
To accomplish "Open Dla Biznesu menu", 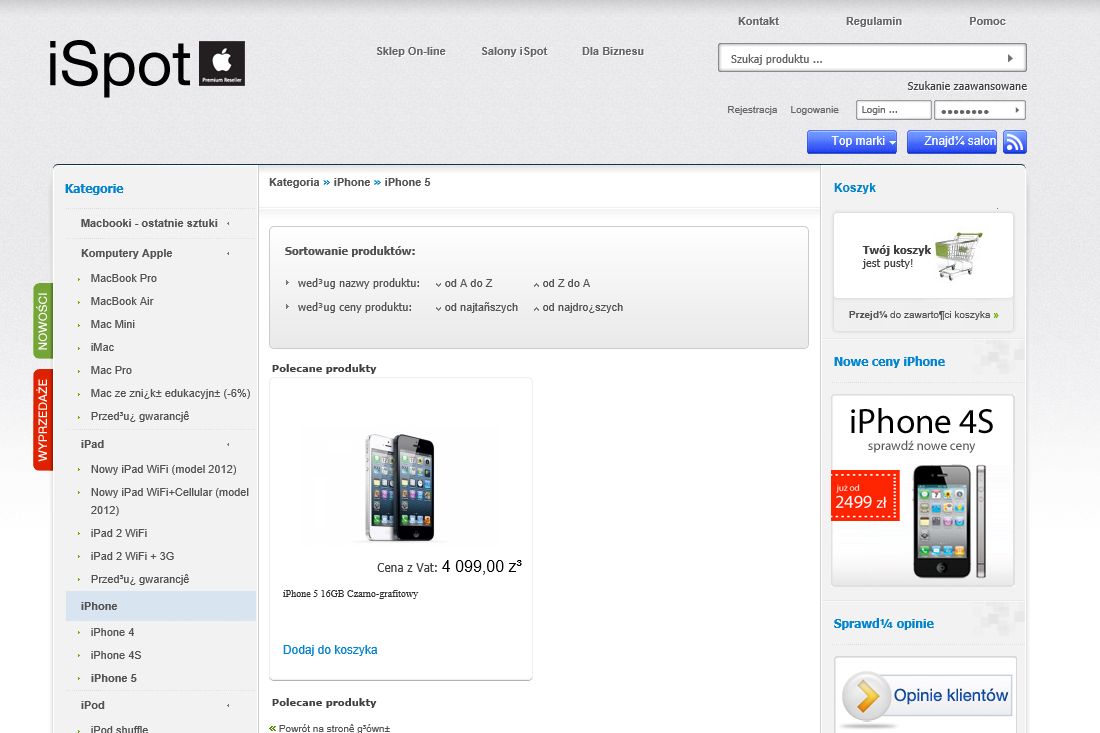I will coord(612,51).
